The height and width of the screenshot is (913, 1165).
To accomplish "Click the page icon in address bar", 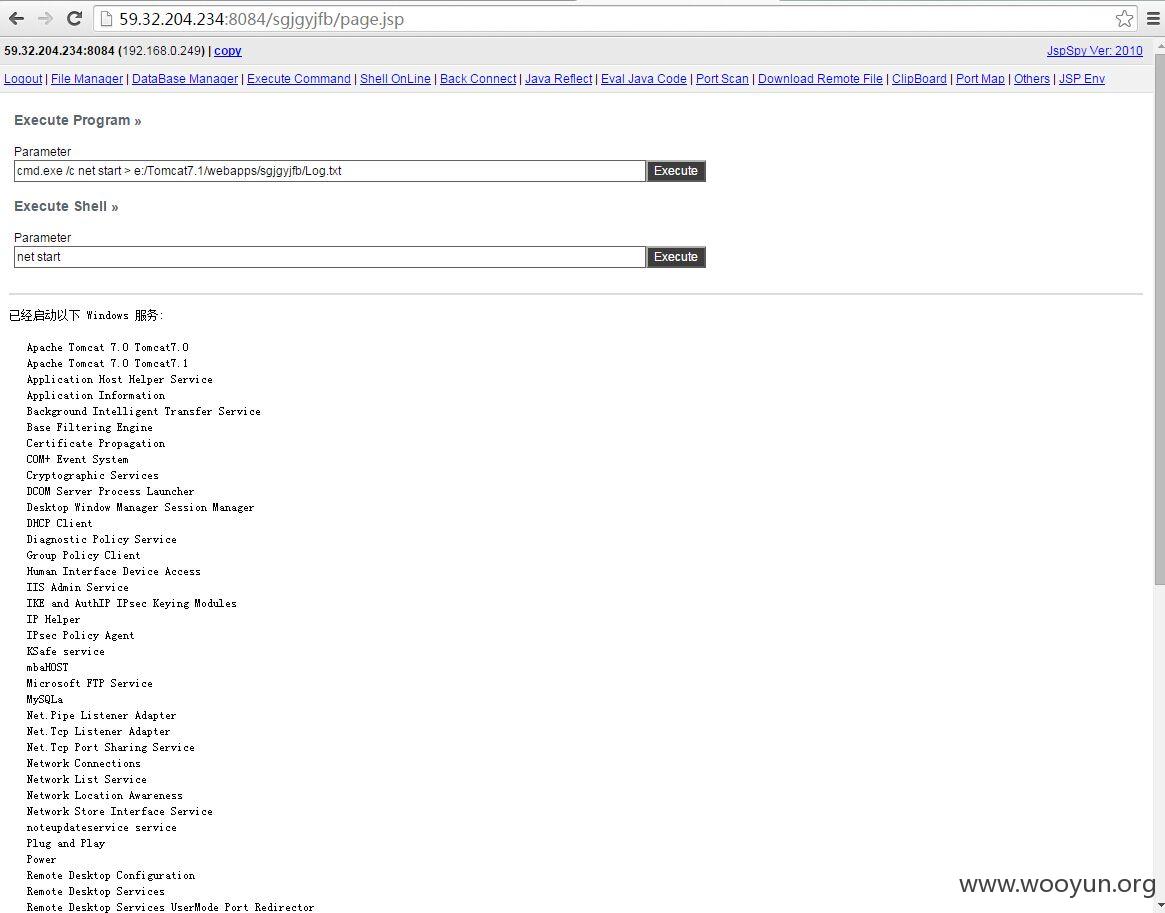I will (x=106, y=19).
